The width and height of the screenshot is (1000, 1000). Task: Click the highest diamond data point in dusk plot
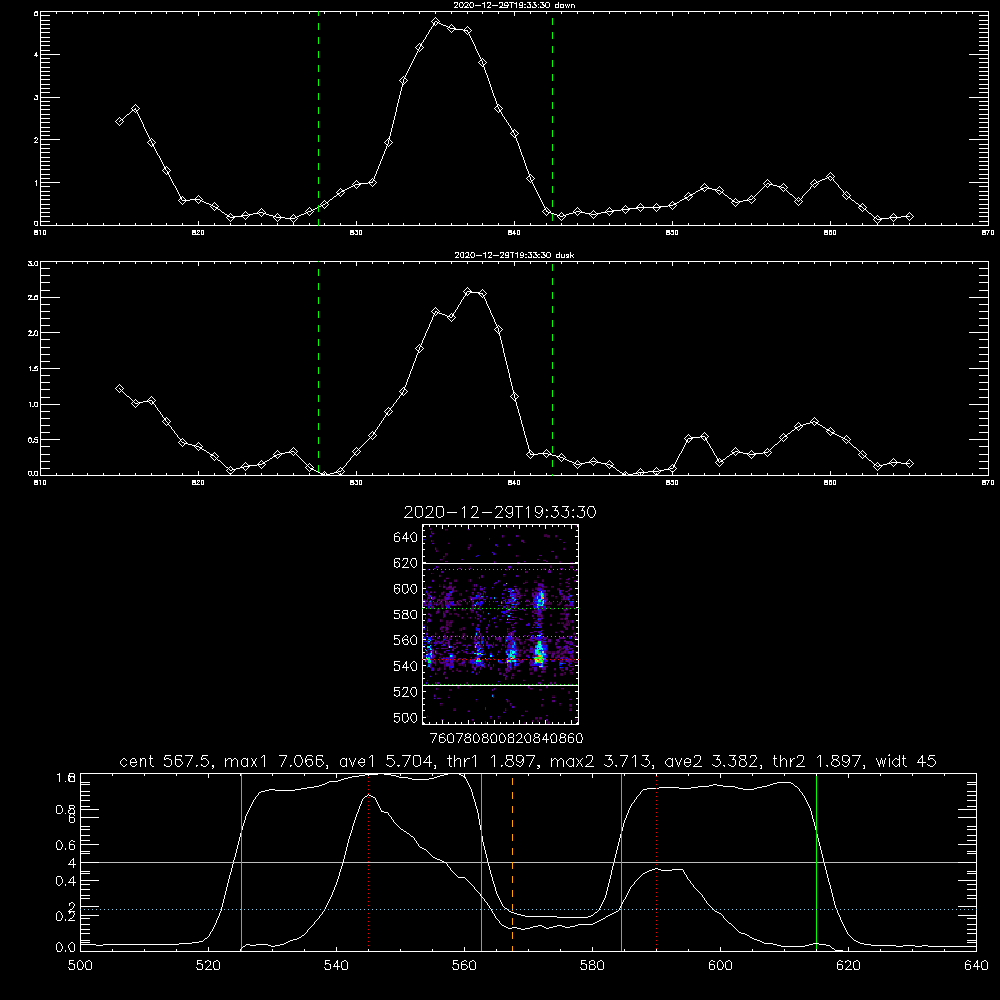(467, 291)
